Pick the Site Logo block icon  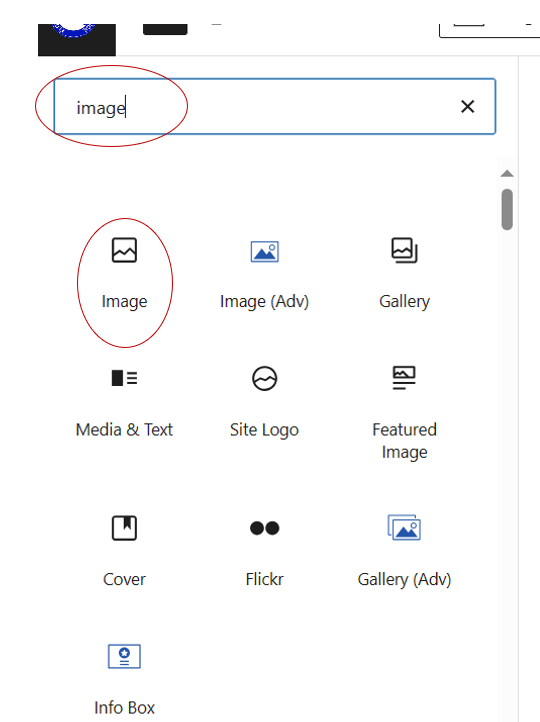[265, 378]
